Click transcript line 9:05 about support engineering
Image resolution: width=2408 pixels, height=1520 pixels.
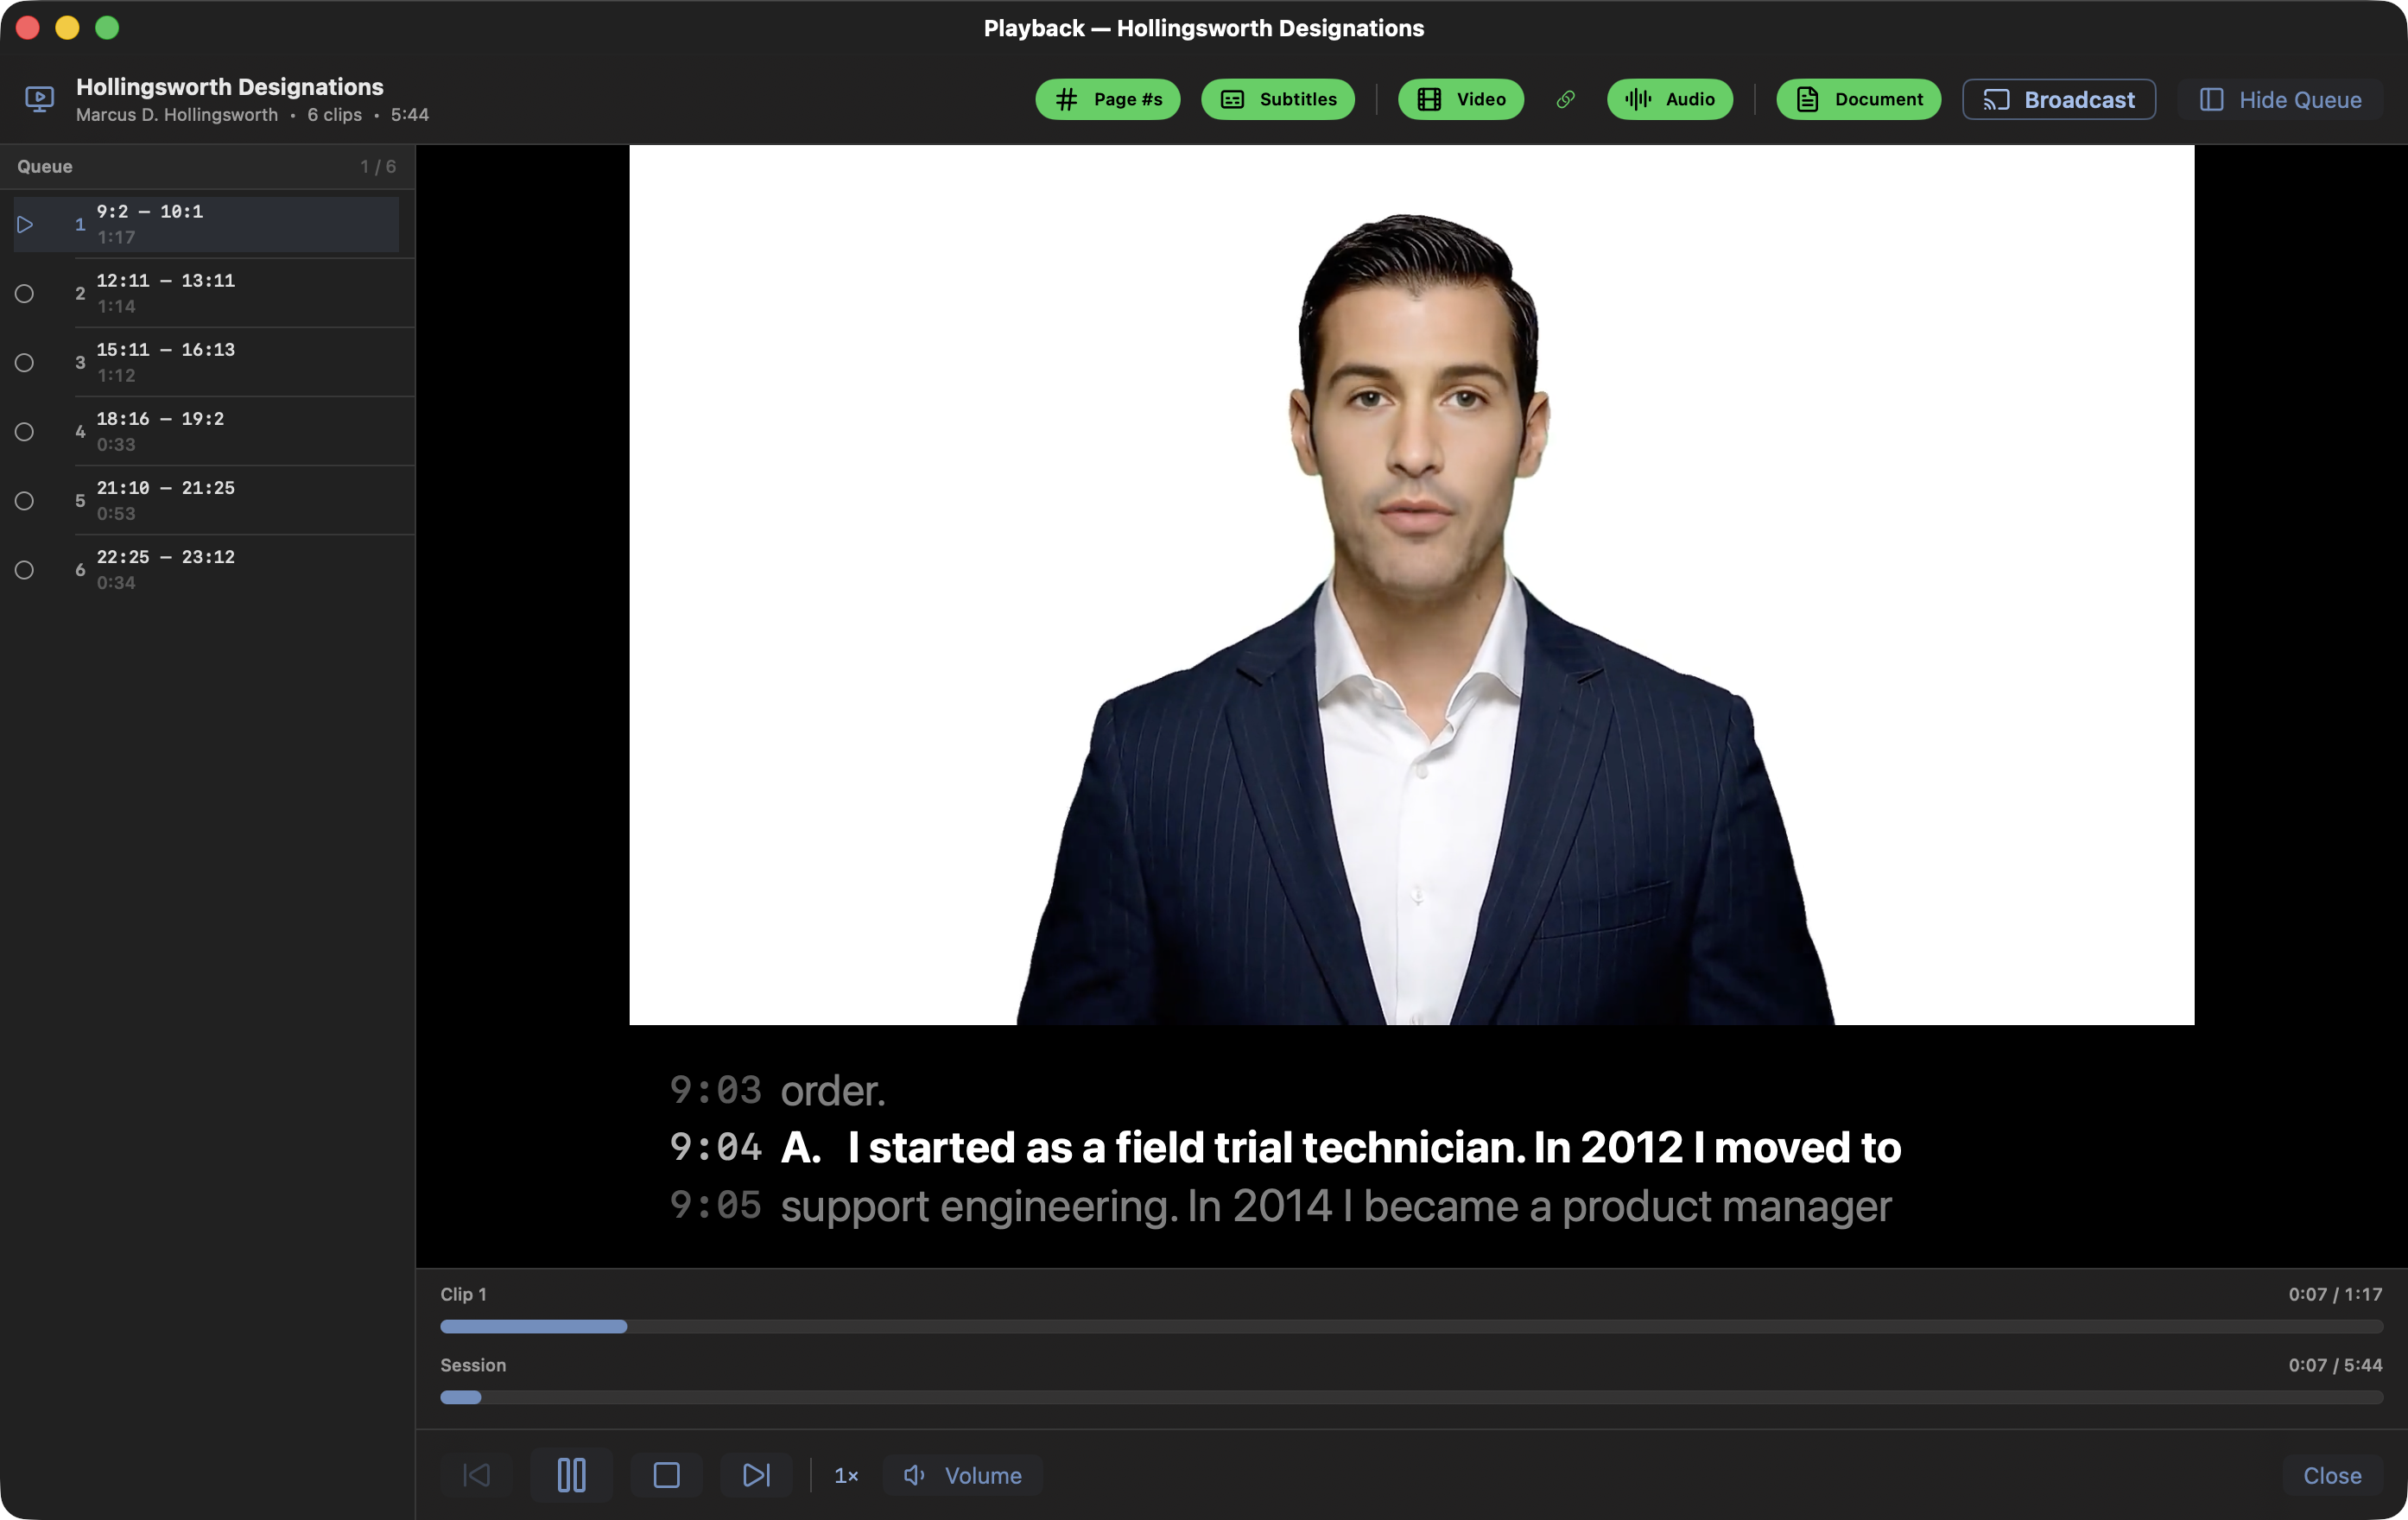pos(1280,1206)
